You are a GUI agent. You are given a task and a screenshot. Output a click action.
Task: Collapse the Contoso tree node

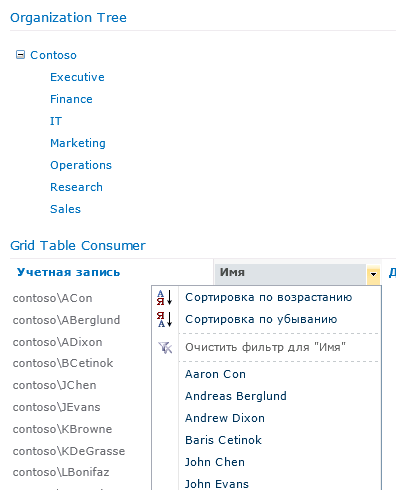point(20,55)
